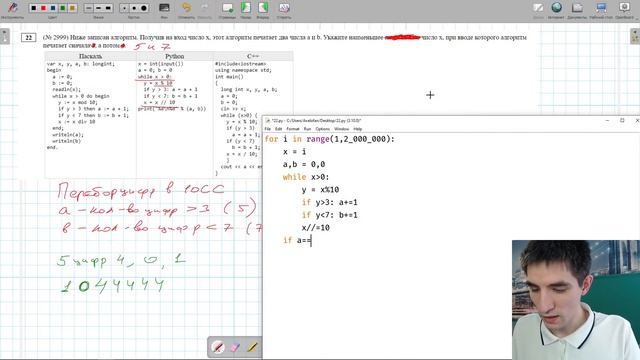Click the 'x = i' code line
Viewport: 640px width, 360px height.
pos(294,152)
